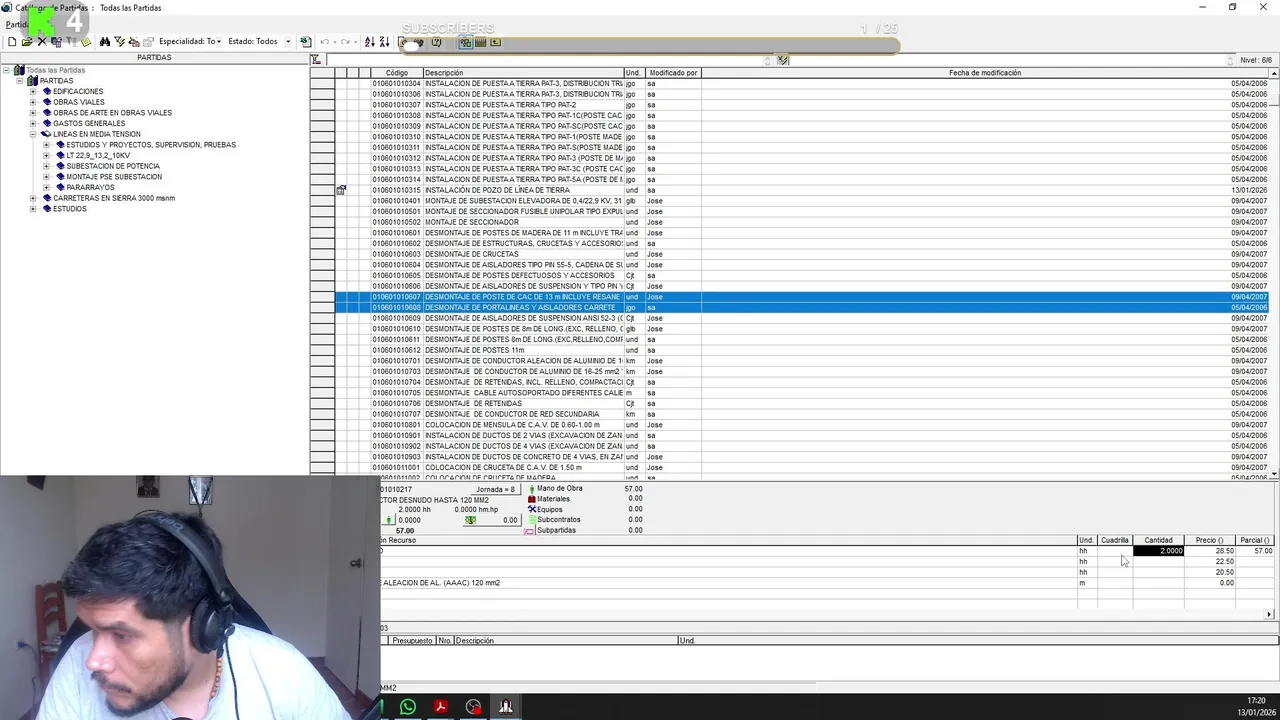Open Adobe Acrobat from the taskbar

[x=440, y=707]
